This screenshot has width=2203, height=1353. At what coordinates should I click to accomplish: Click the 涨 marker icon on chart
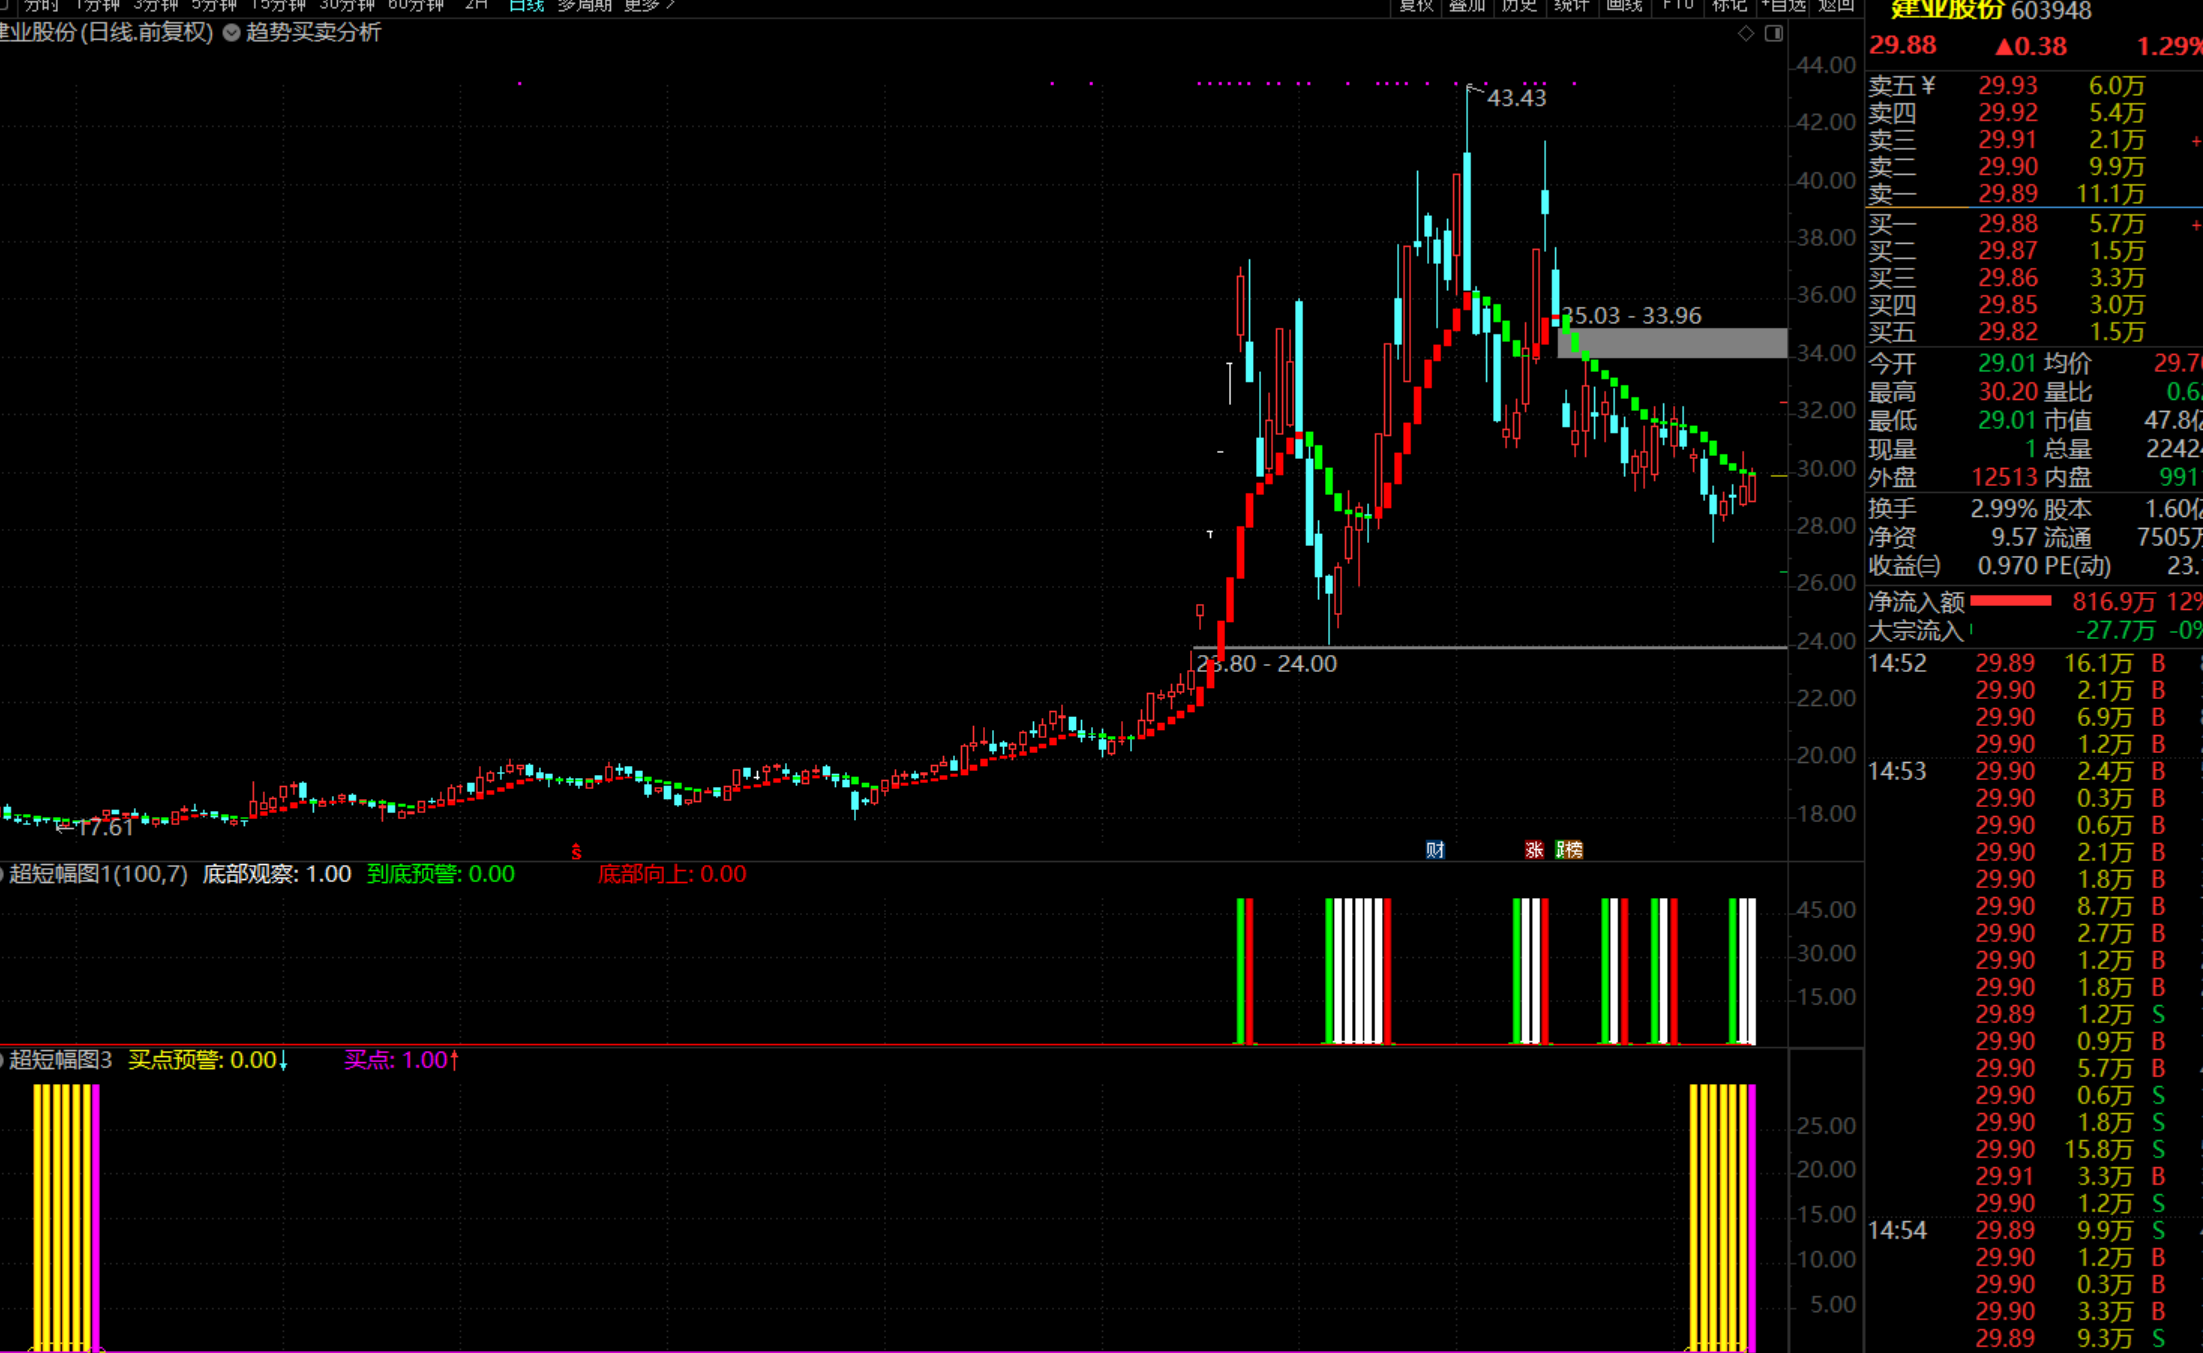(x=1534, y=850)
